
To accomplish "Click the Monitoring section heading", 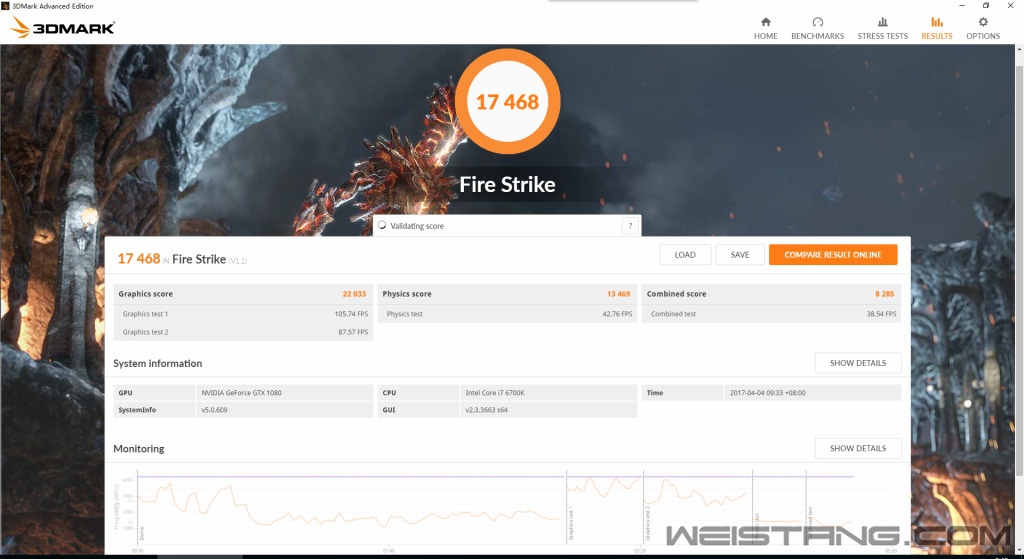I will point(138,449).
